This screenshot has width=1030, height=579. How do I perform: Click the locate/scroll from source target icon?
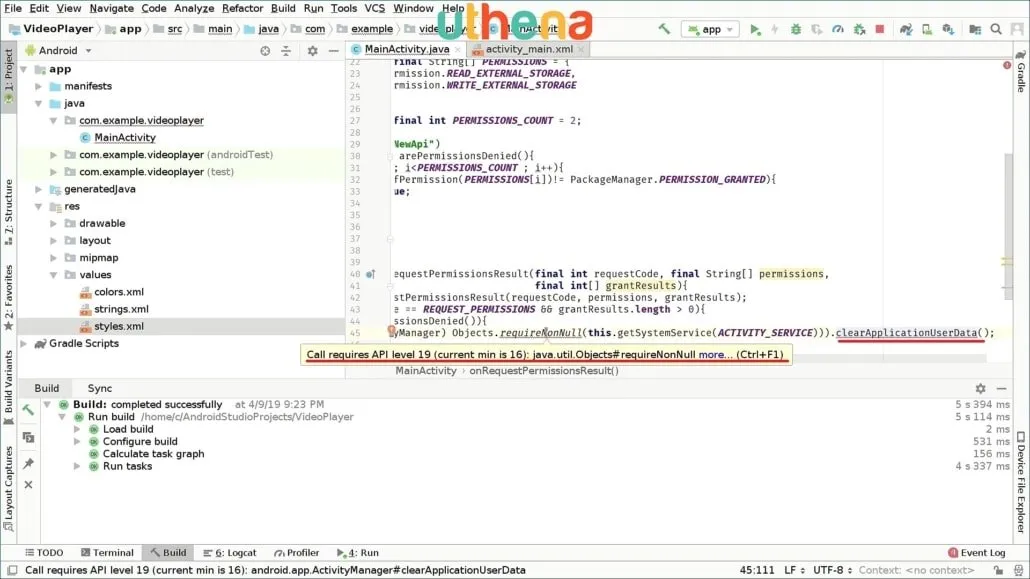pyautogui.click(x=265, y=51)
